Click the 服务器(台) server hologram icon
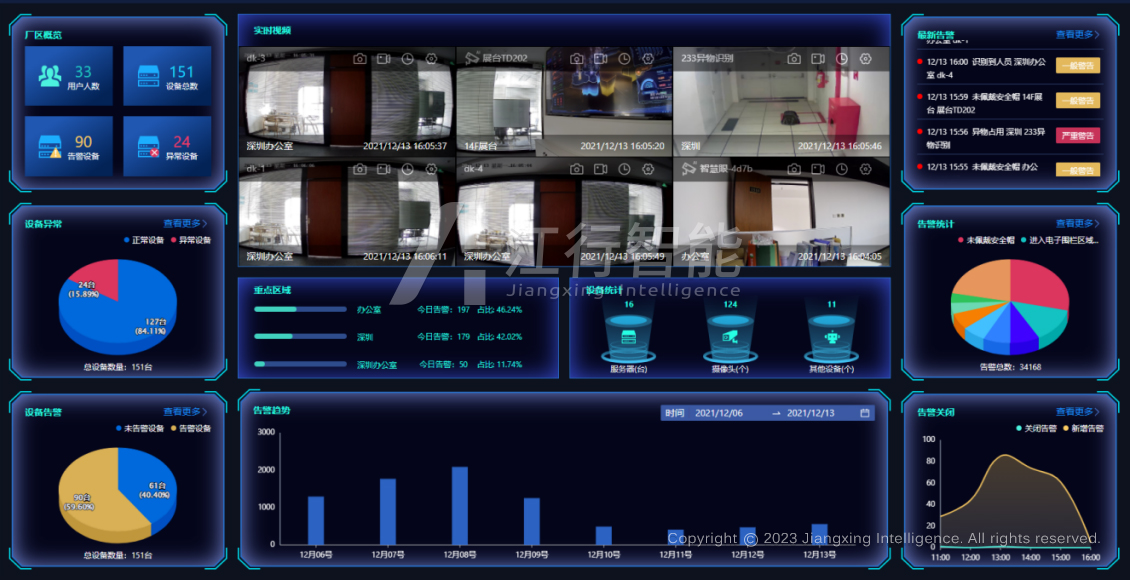Image resolution: width=1130 pixels, height=580 pixels. pyautogui.click(x=628, y=336)
